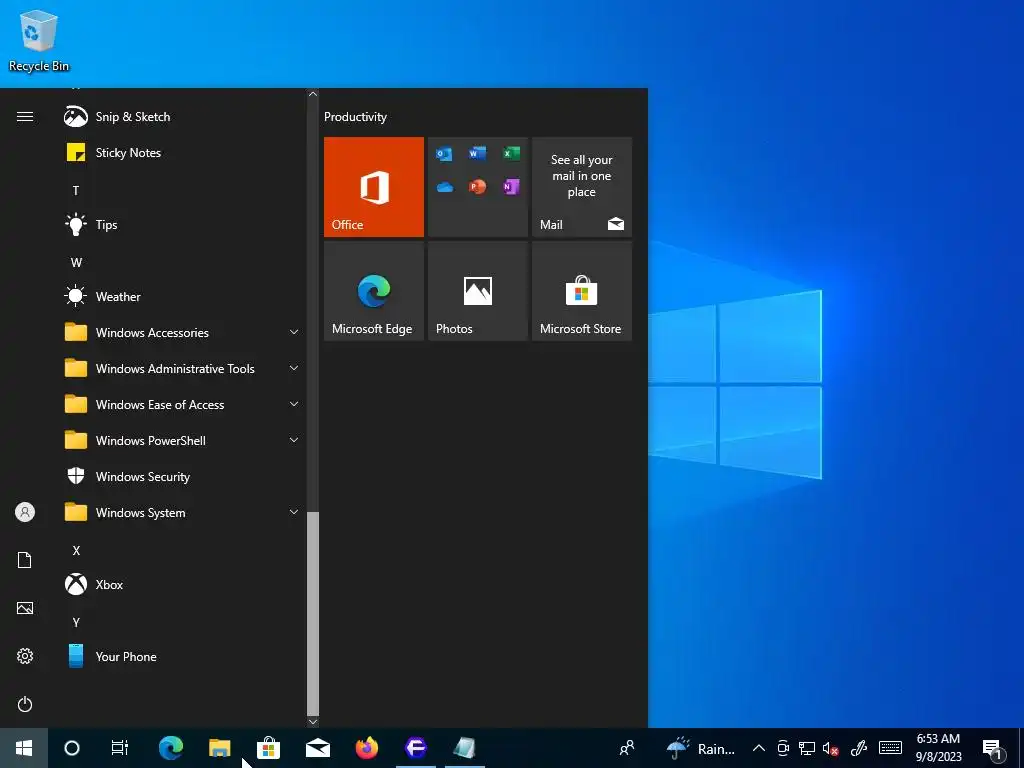Click the muted volume tray icon
The image size is (1024, 768).
[x=831, y=748]
